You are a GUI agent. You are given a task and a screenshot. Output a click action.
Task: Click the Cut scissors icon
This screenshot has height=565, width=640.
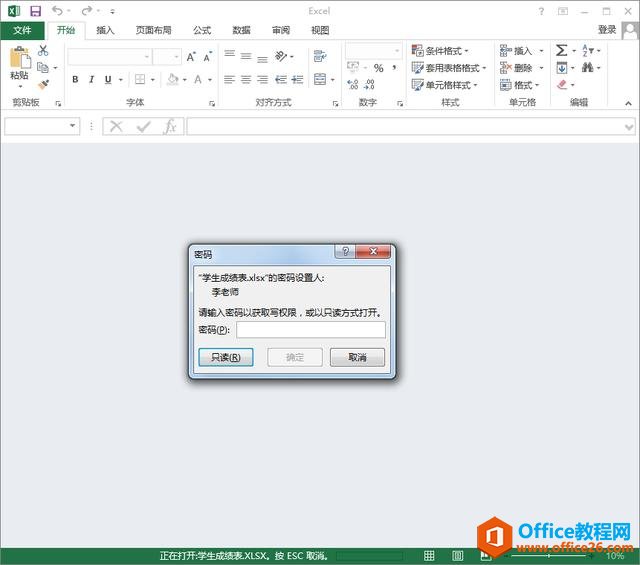(43, 50)
